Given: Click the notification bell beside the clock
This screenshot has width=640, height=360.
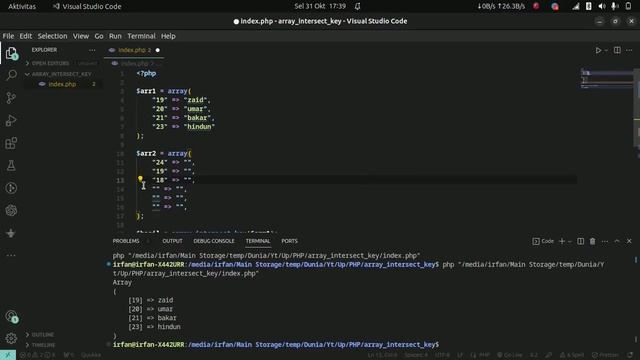Looking at the screenshot, I should click(x=358, y=6).
